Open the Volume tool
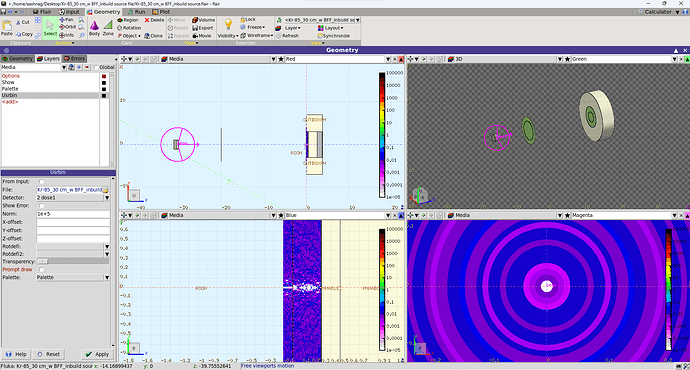This screenshot has height=370, width=690. click(x=203, y=20)
